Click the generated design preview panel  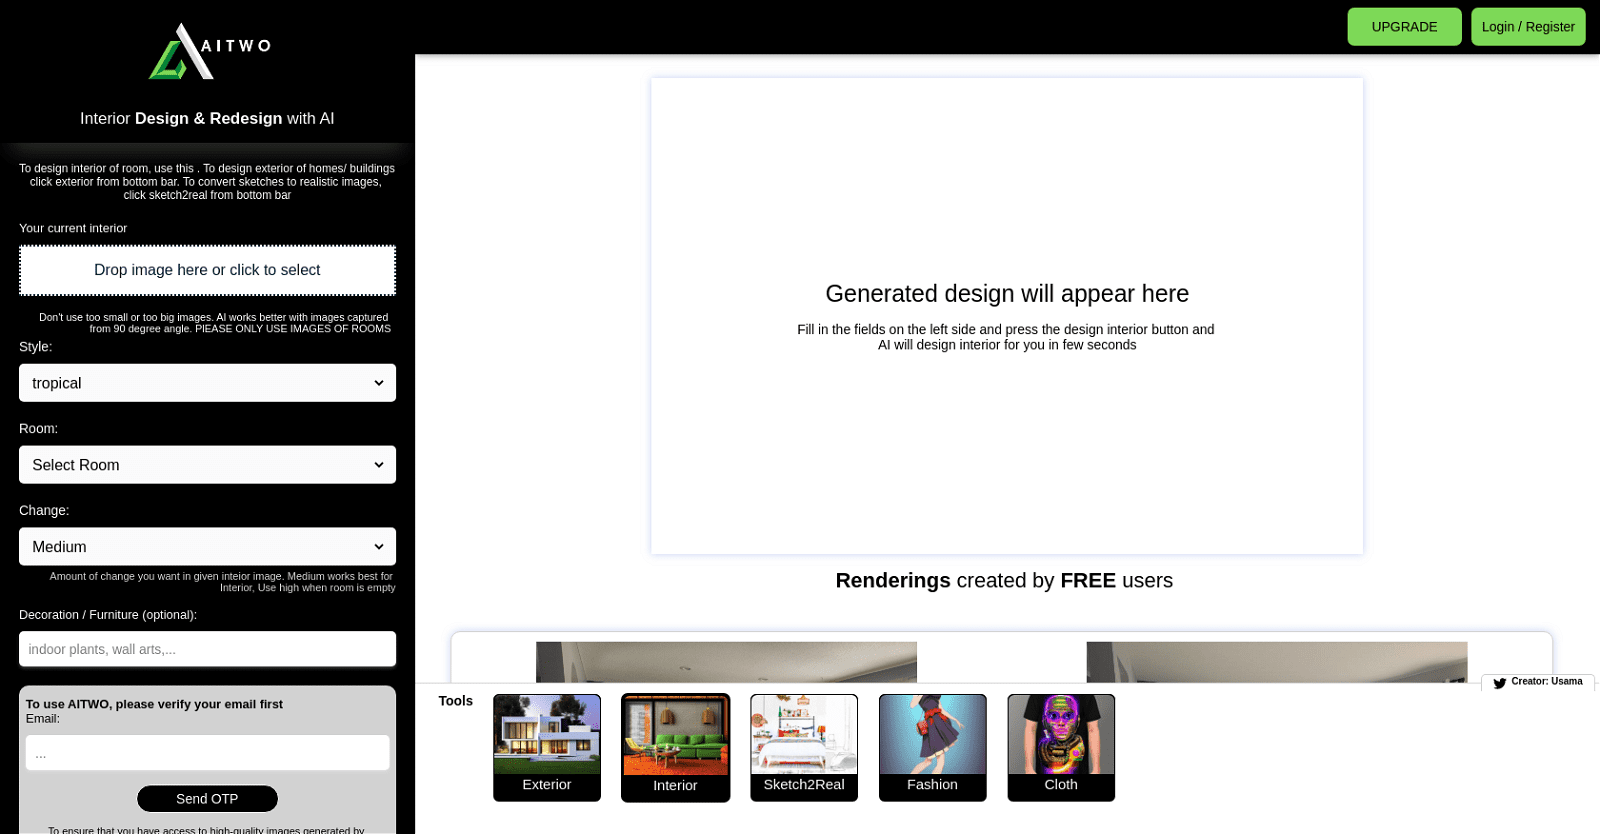tap(1006, 316)
